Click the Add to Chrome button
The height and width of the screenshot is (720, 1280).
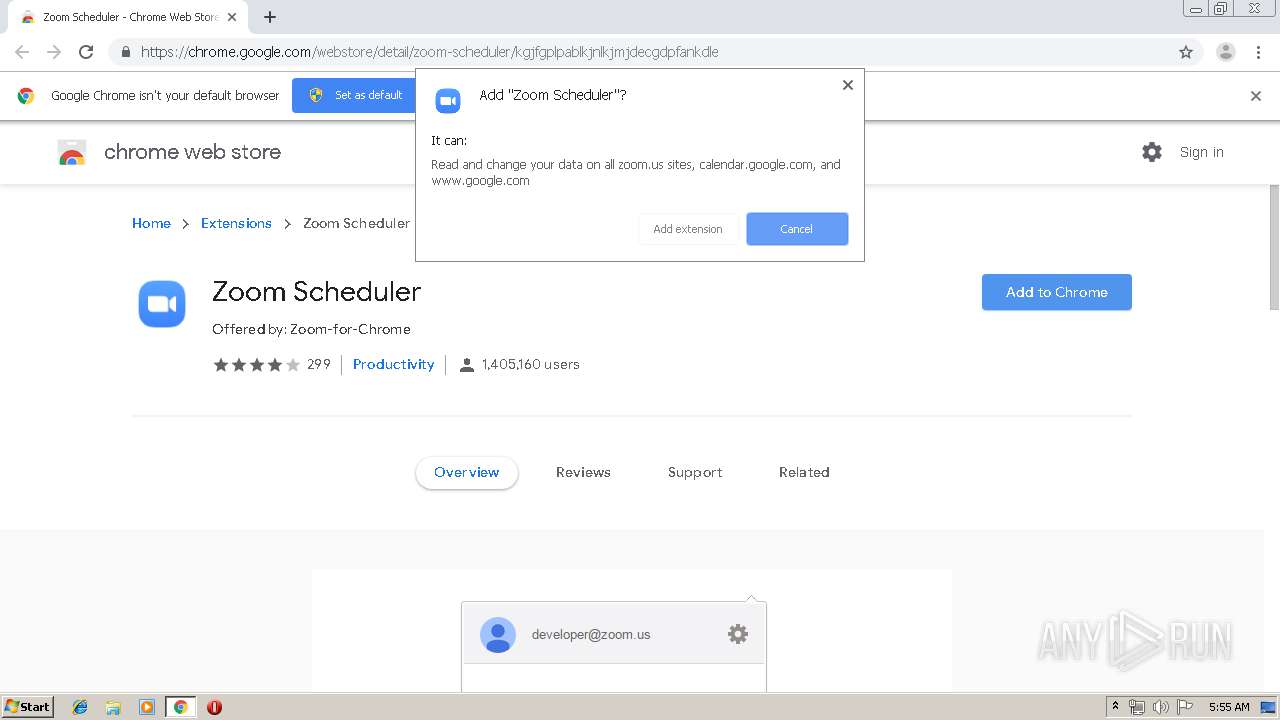coord(1057,292)
